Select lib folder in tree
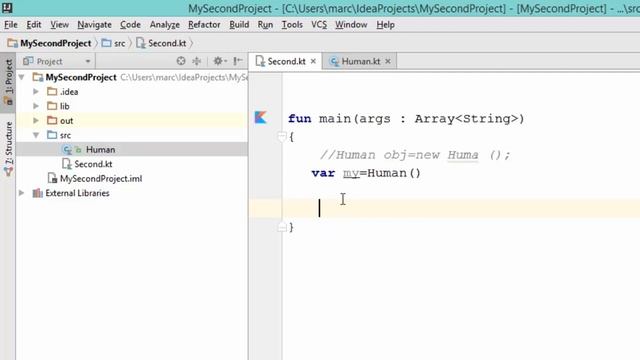Screen dimensions: 640x360 coord(64,106)
